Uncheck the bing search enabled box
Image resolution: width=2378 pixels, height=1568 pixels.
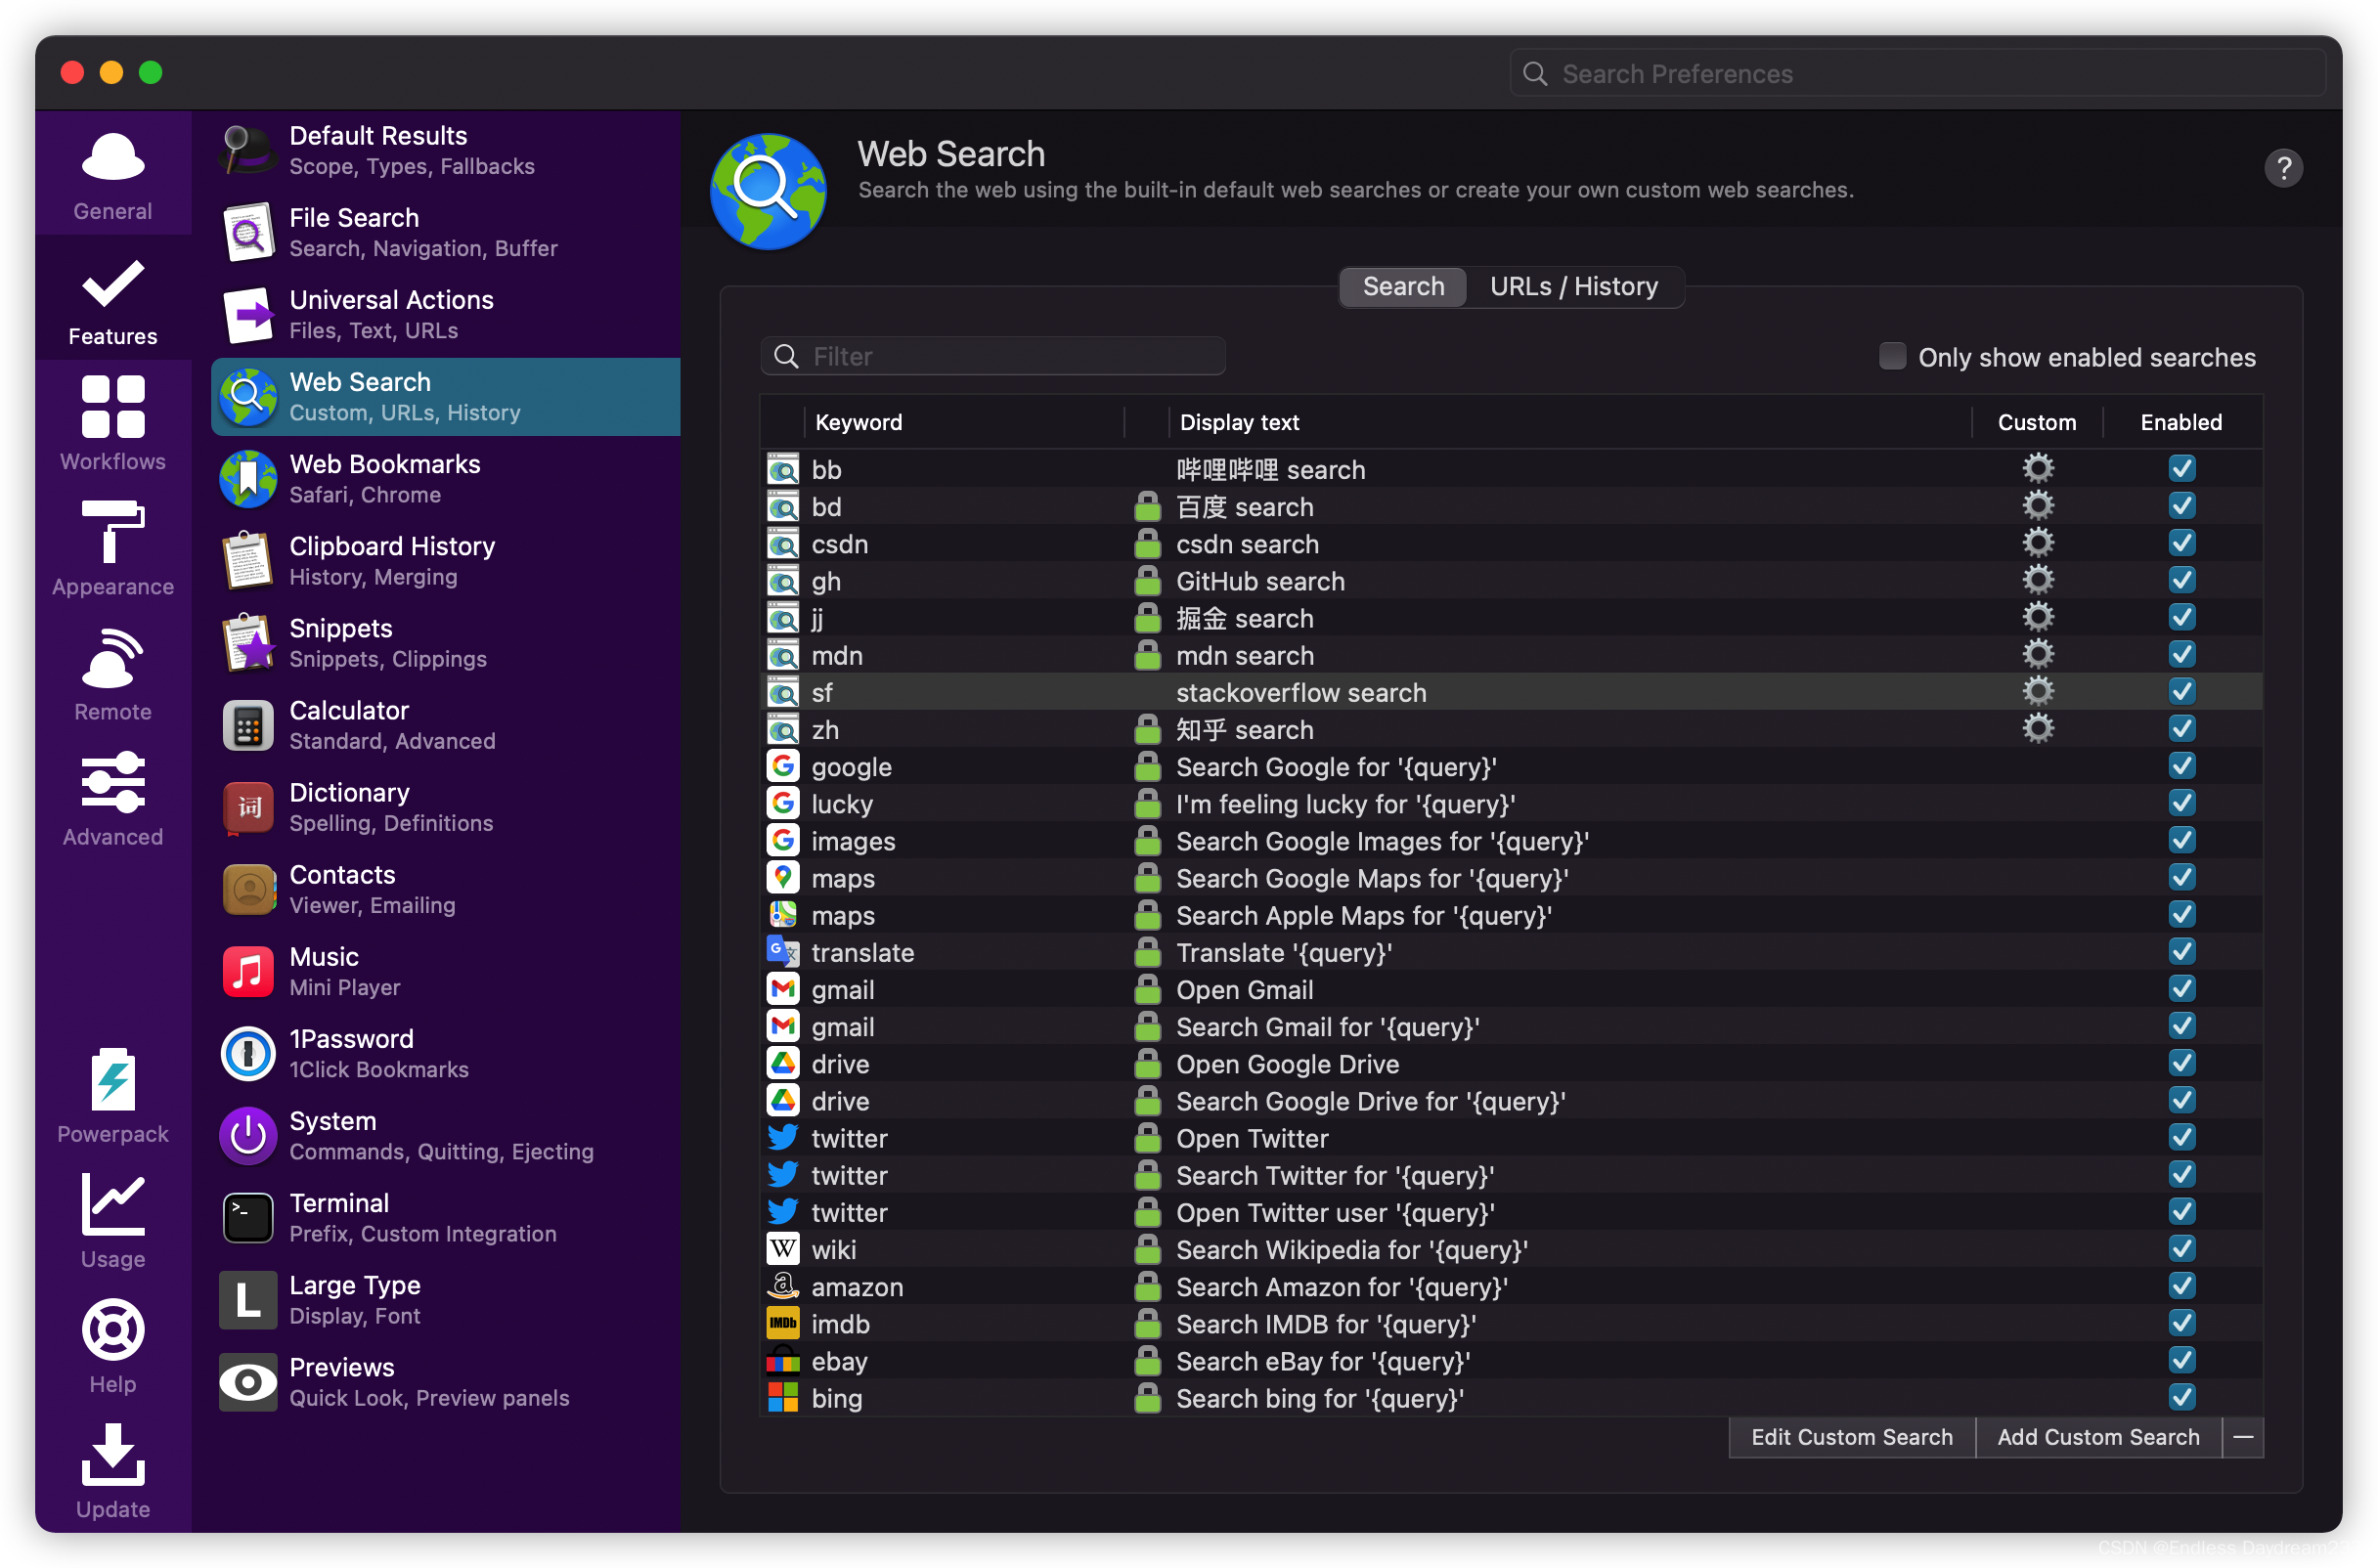2181,1397
